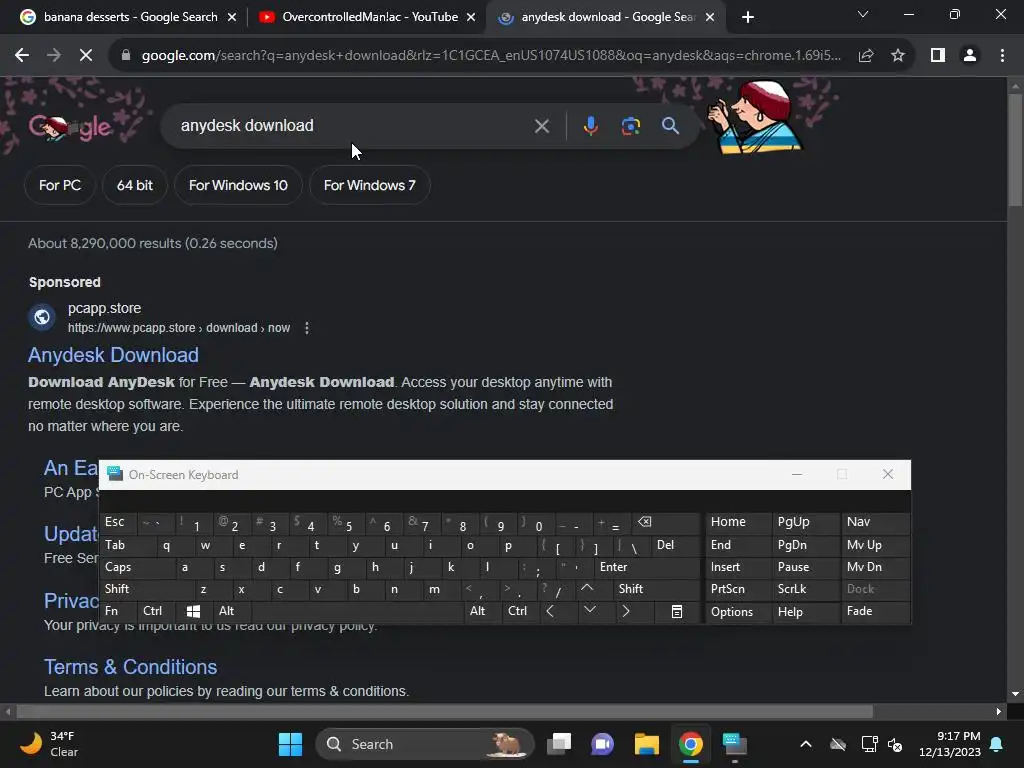1024x768 pixels.
Task: Open On-Screen Keyboard Options
Action: click(738, 611)
